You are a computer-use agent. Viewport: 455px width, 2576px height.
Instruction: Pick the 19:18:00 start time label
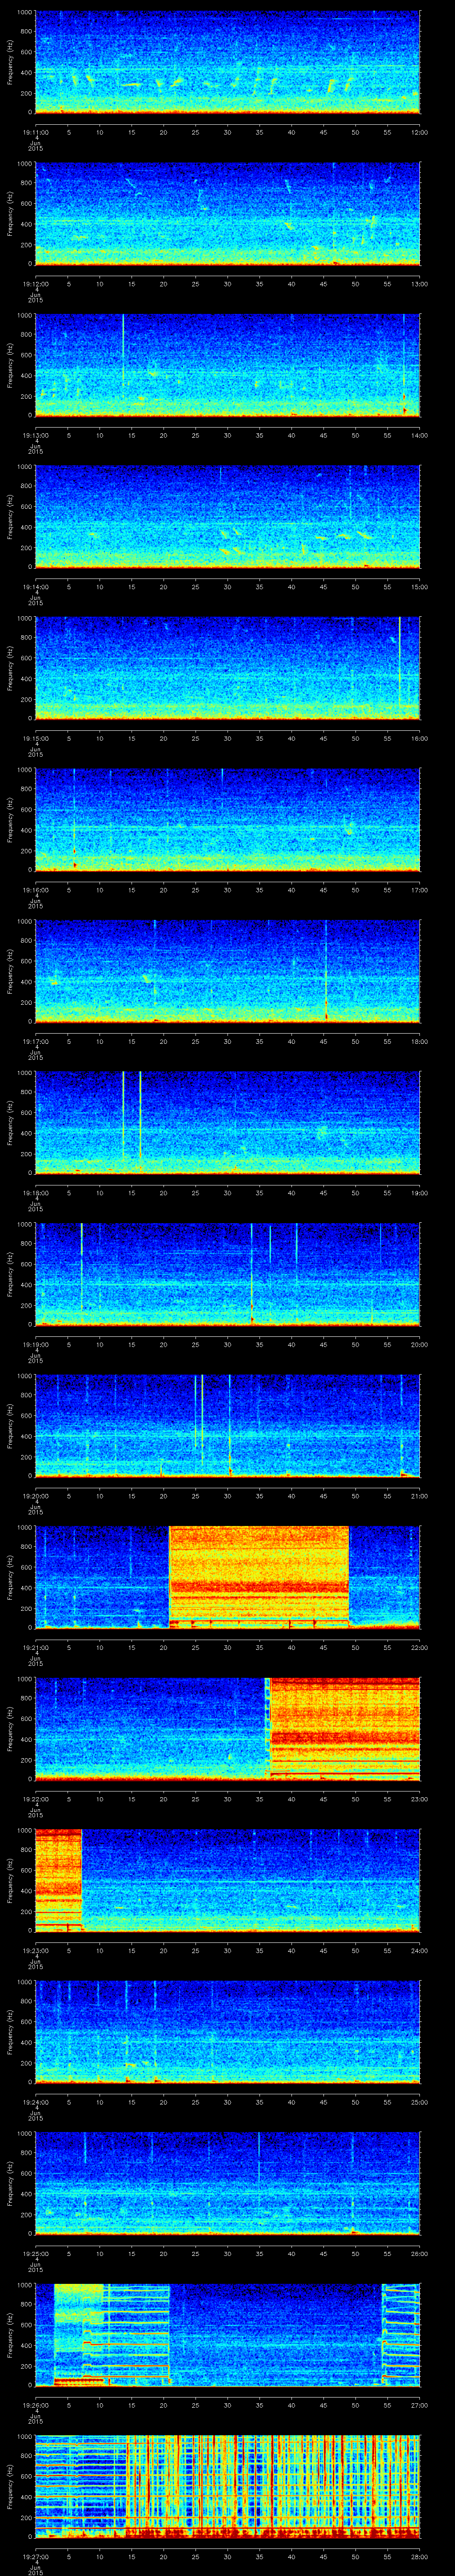coord(35,1192)
